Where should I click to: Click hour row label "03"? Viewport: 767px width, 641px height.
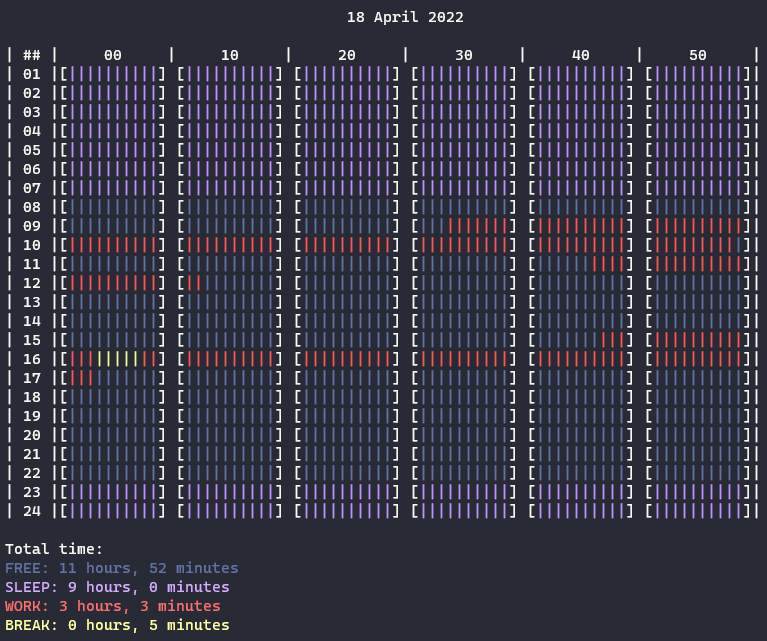click(x=32, y=112)
